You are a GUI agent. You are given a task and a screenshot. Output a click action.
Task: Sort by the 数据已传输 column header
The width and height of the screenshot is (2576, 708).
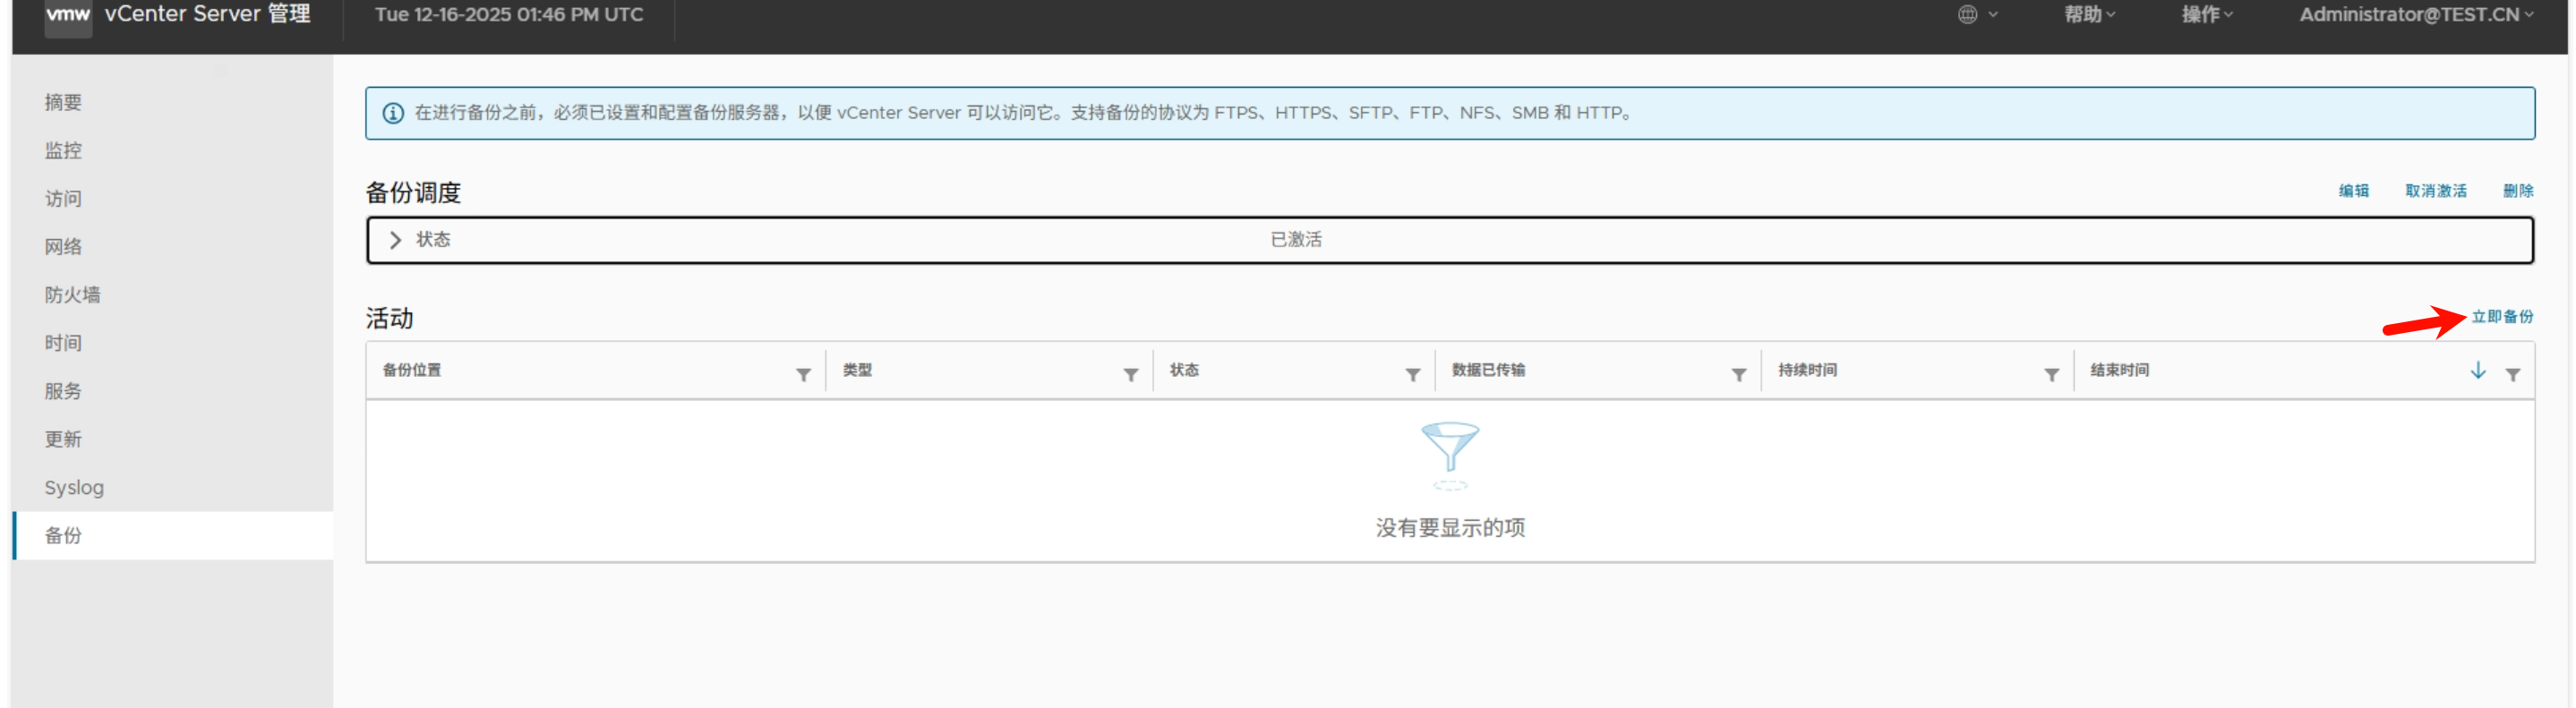[1488, 370]
